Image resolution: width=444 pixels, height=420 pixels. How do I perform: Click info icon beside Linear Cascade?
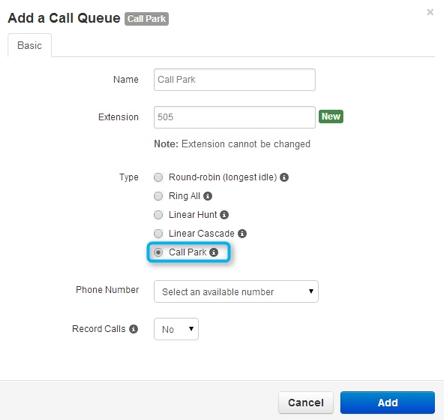[x=242, y=234]
